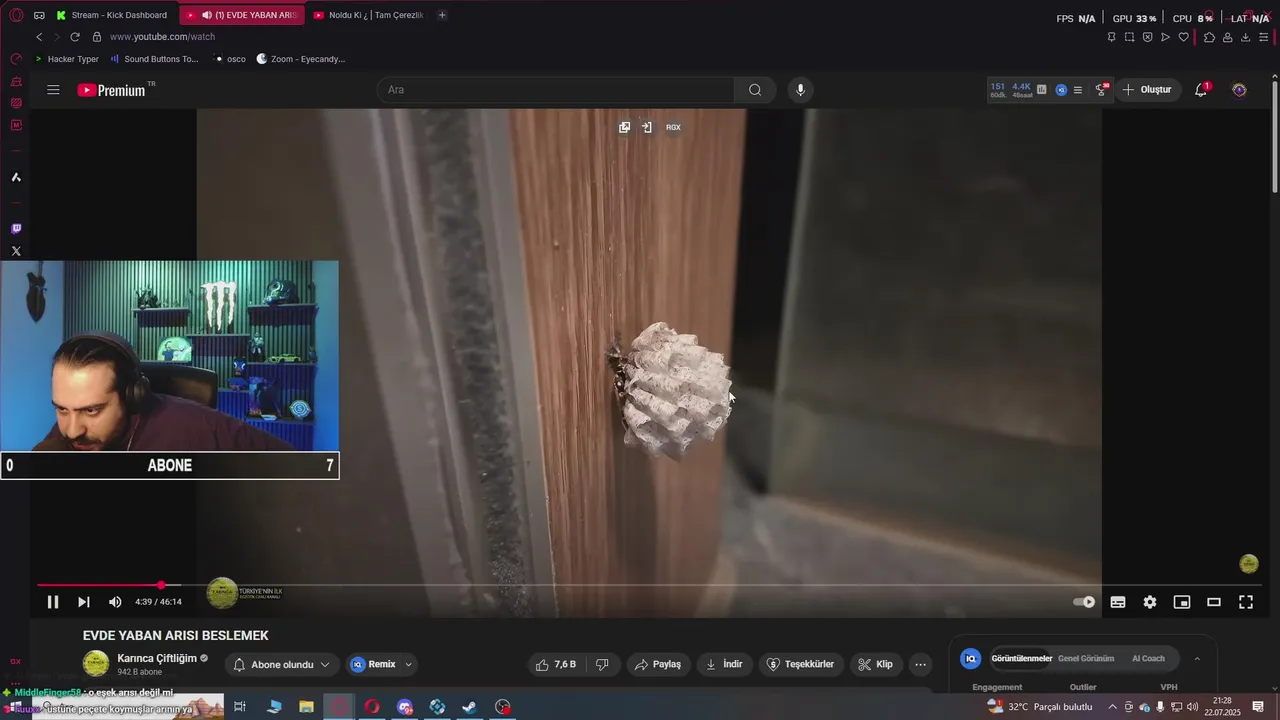Open vidIQ bar chart stats icon

[x=1041, y=90]
